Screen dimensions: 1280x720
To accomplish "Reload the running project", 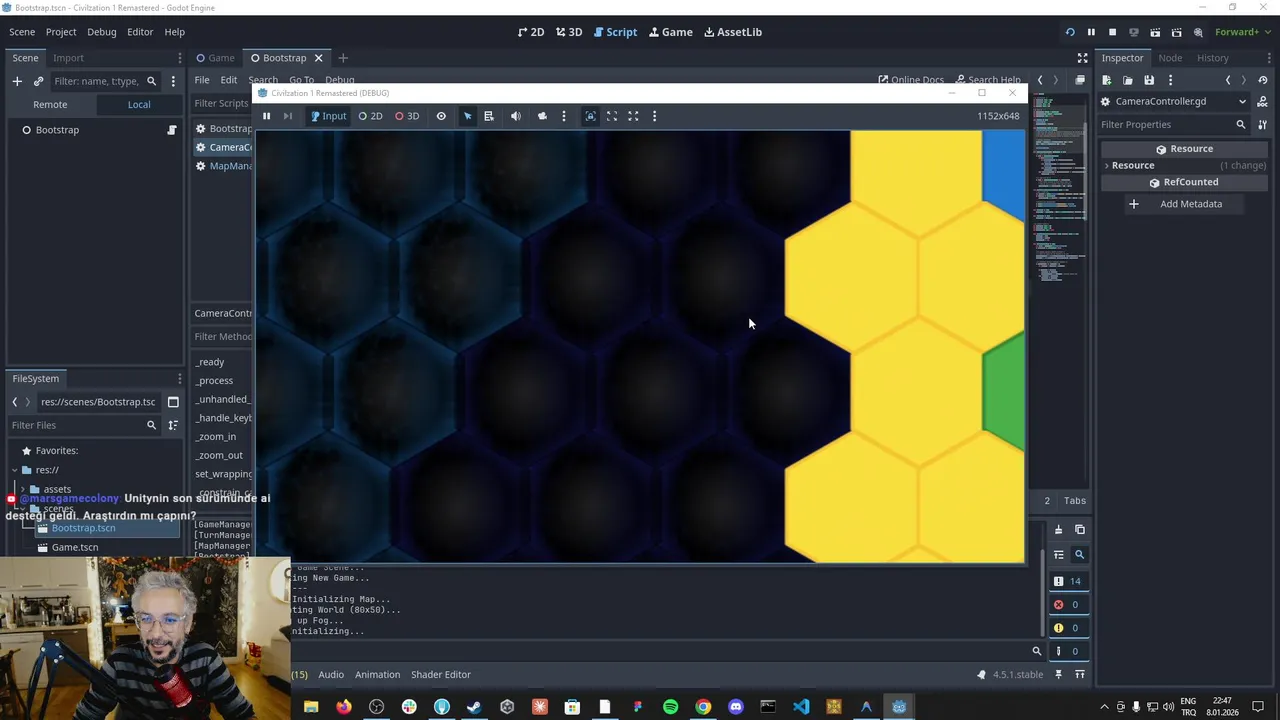I will 1070,32.
